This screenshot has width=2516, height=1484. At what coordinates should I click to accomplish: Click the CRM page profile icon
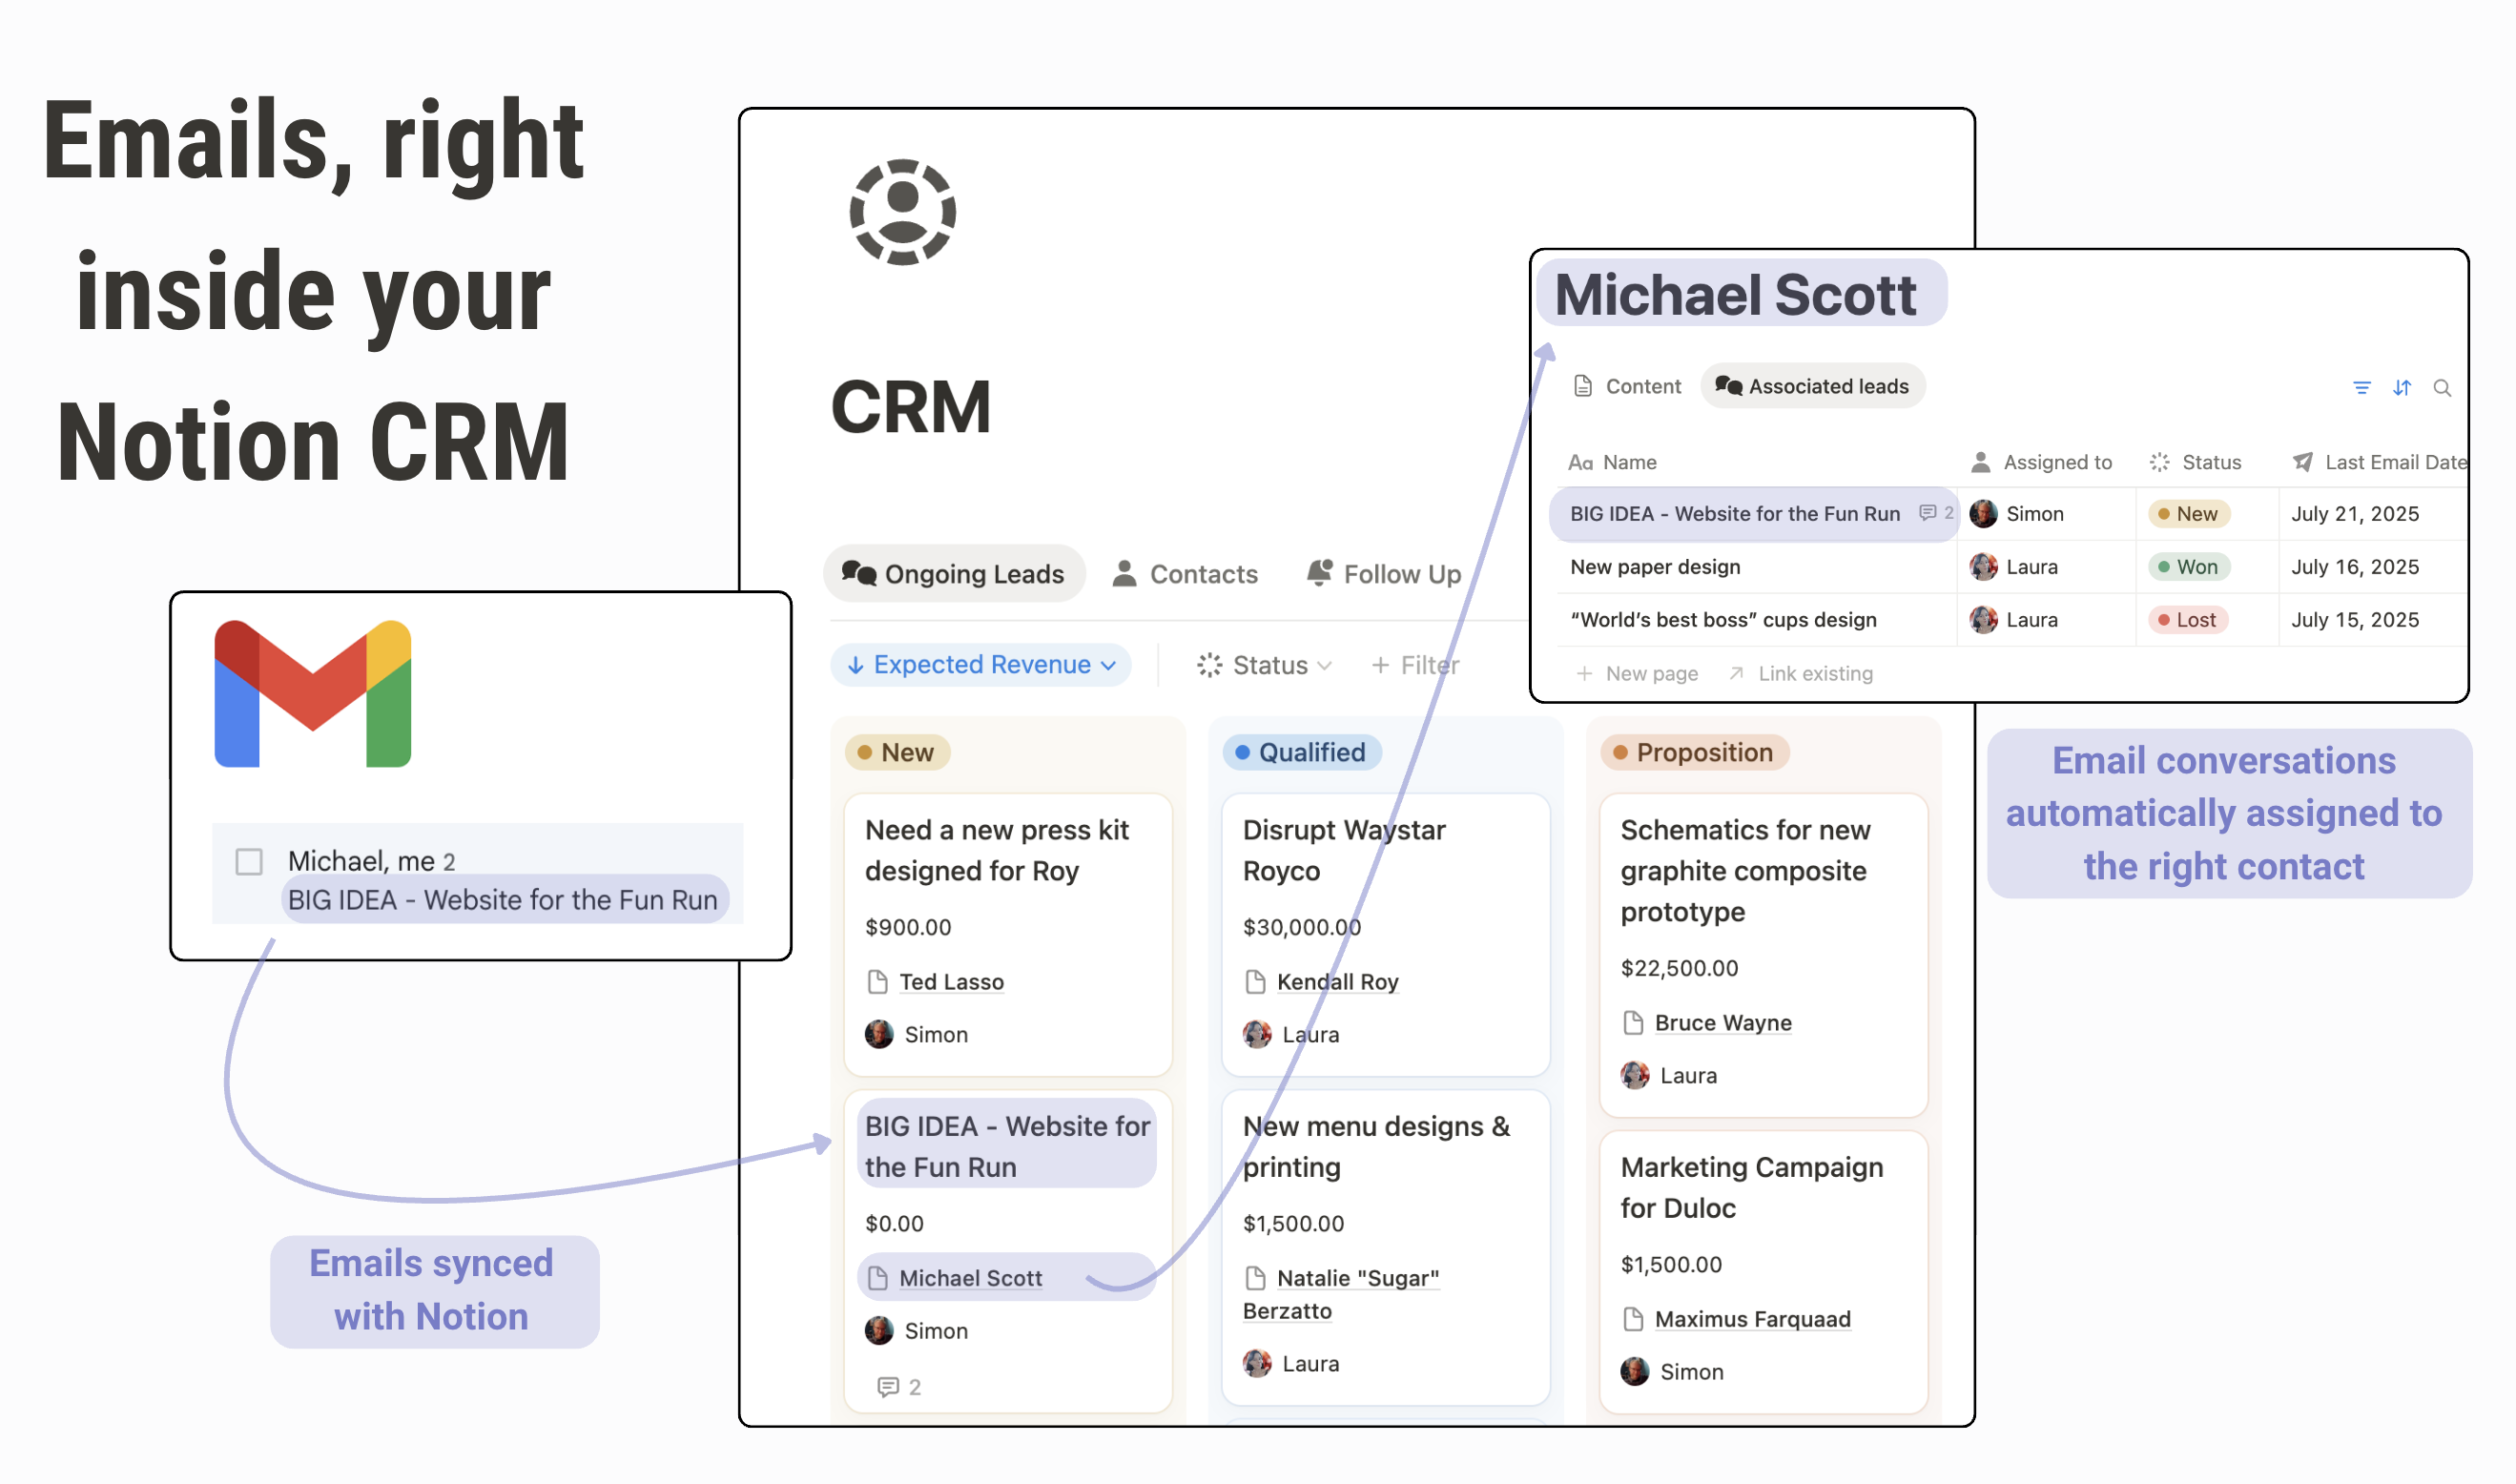coord(902,212)
